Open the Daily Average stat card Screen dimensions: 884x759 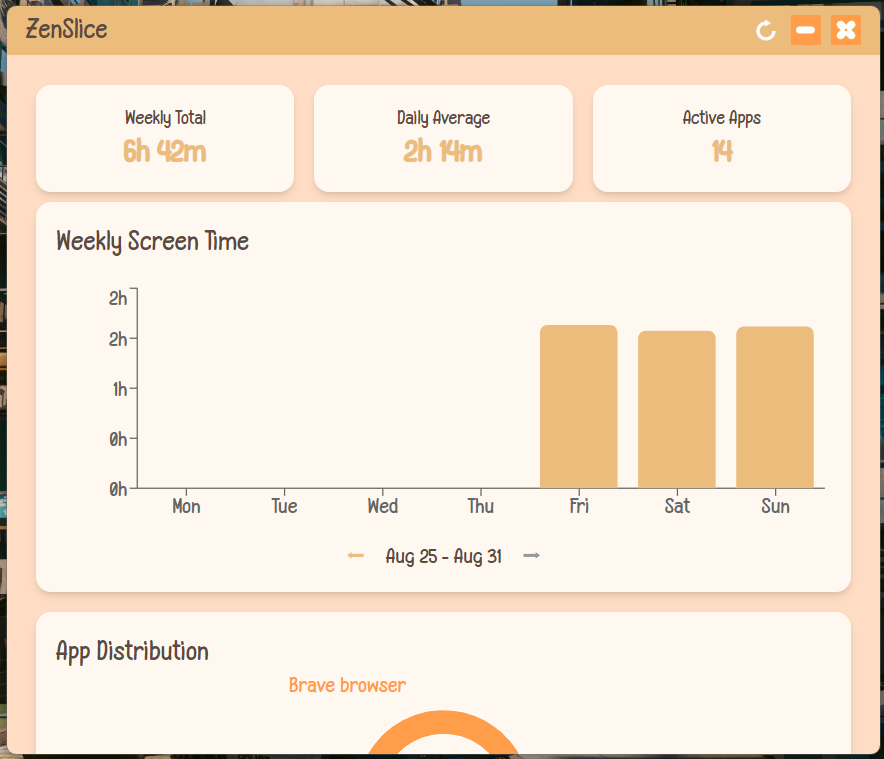click(443, 138)
